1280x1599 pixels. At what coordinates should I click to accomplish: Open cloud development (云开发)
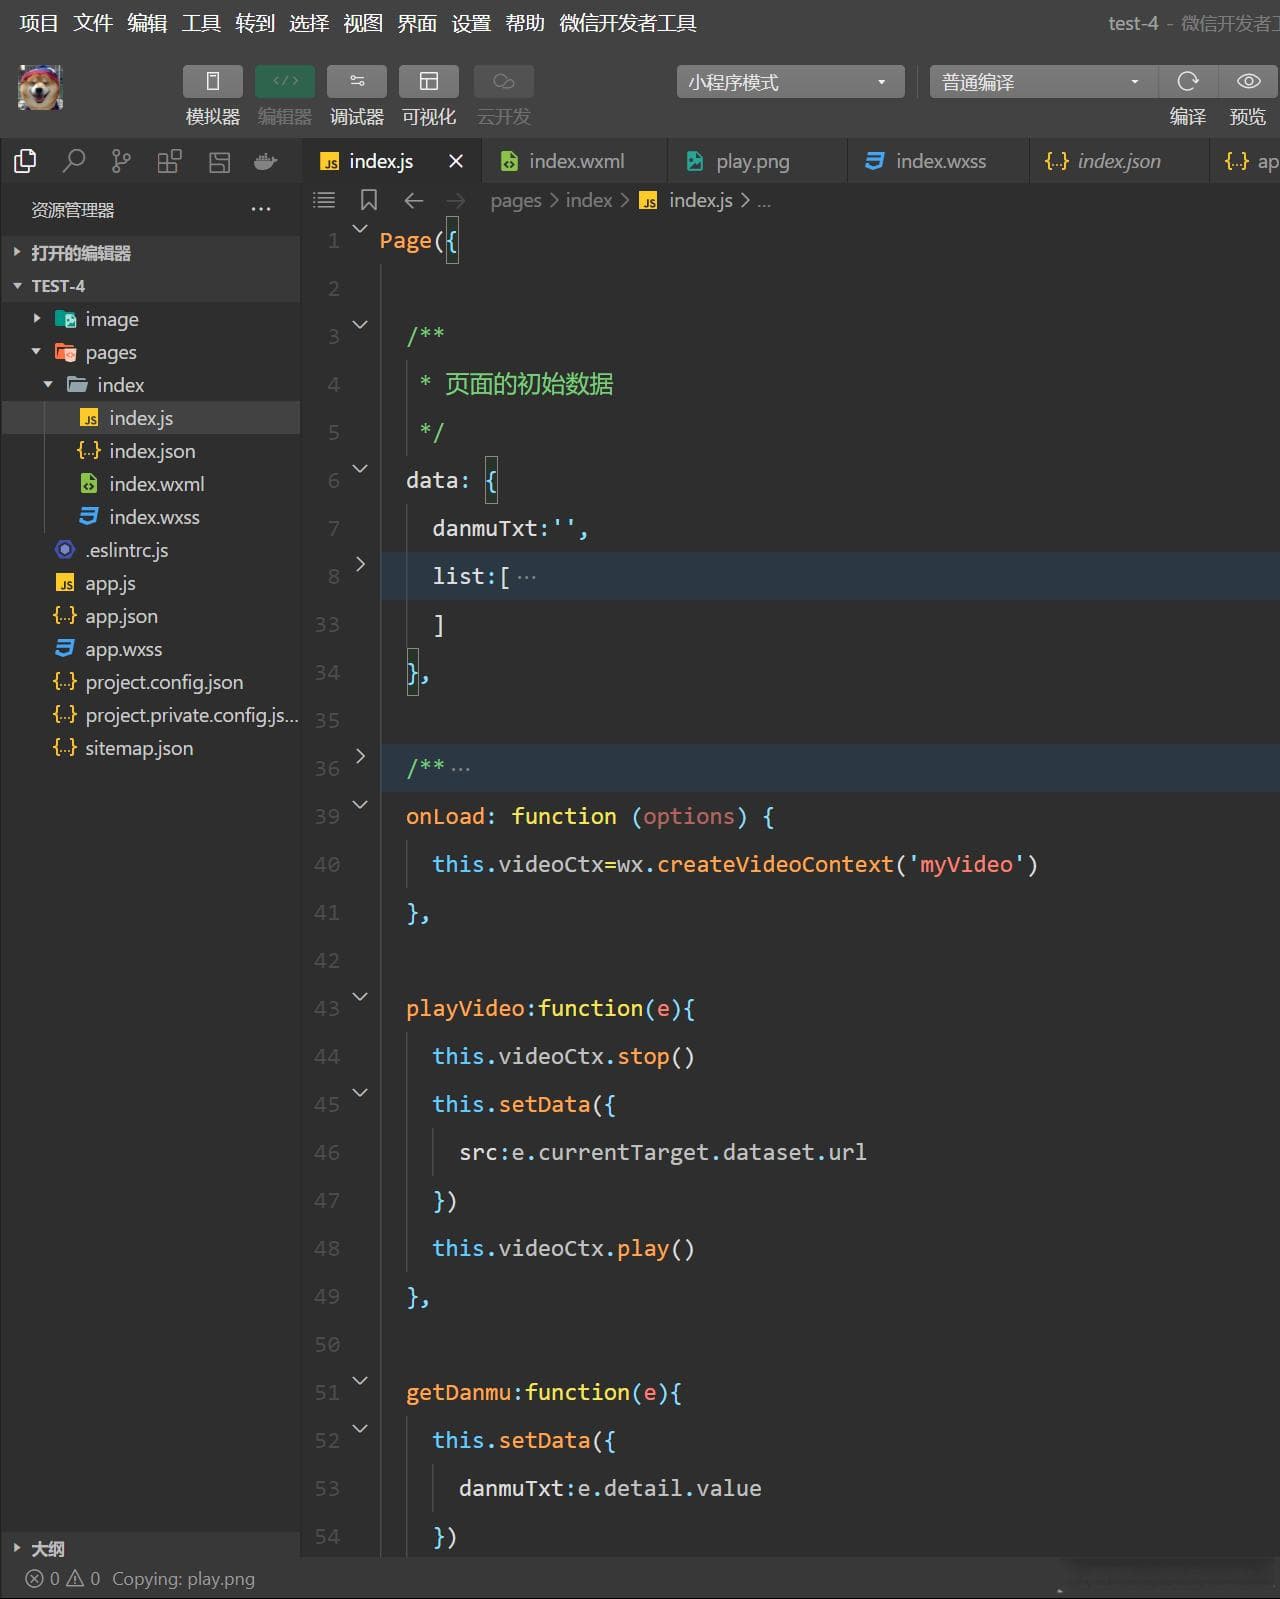point(503,82)
